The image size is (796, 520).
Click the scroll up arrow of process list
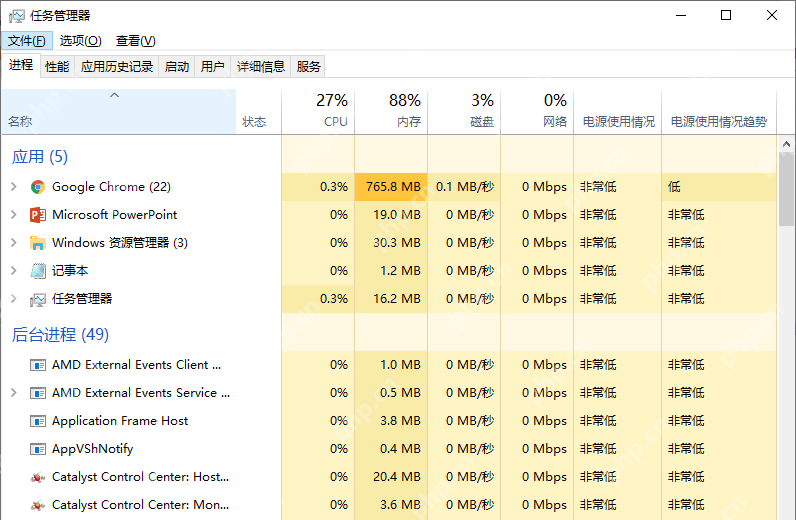[786, 144]
